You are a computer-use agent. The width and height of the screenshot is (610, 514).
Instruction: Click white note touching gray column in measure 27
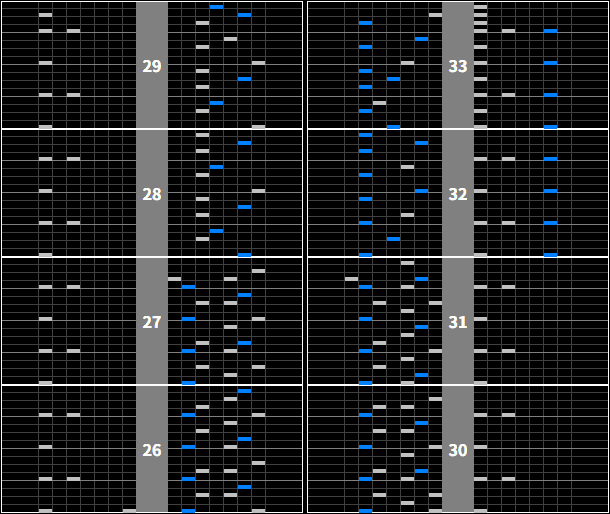point(174,279)
